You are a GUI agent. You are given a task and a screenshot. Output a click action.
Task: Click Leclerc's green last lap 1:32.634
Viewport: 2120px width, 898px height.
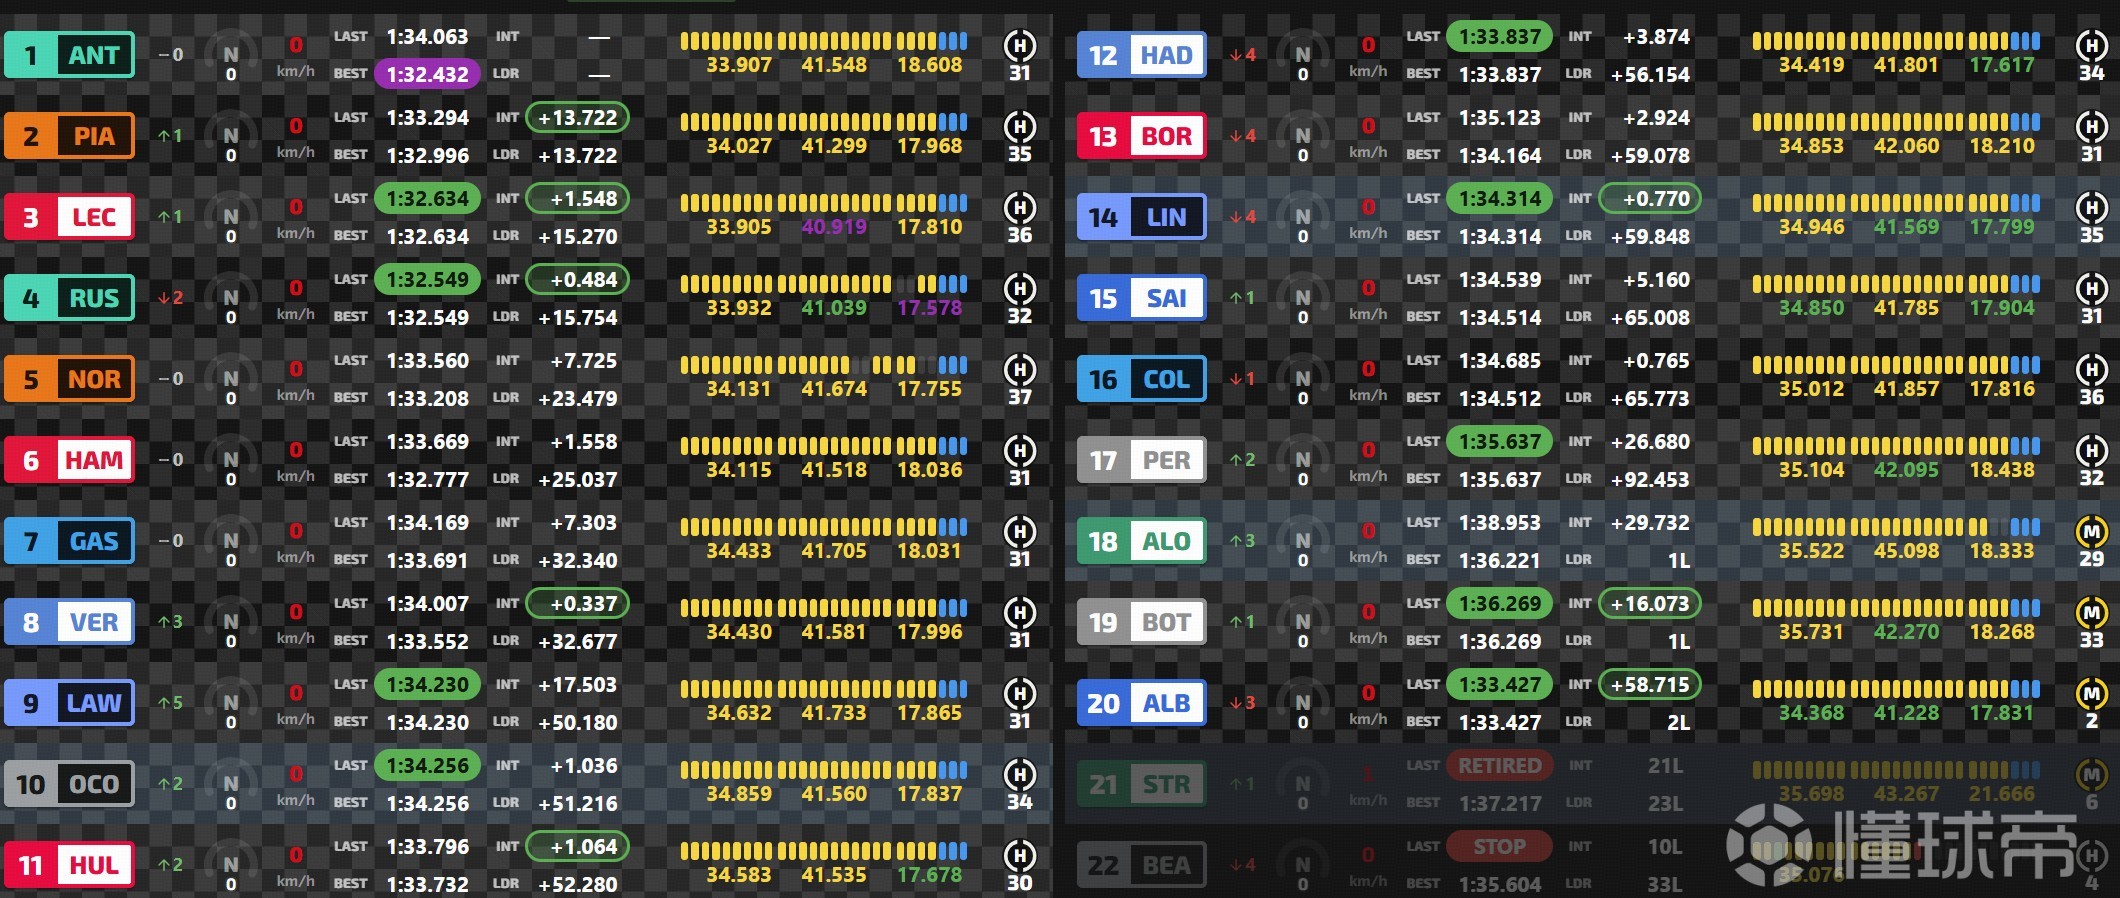tap(427, 199)
